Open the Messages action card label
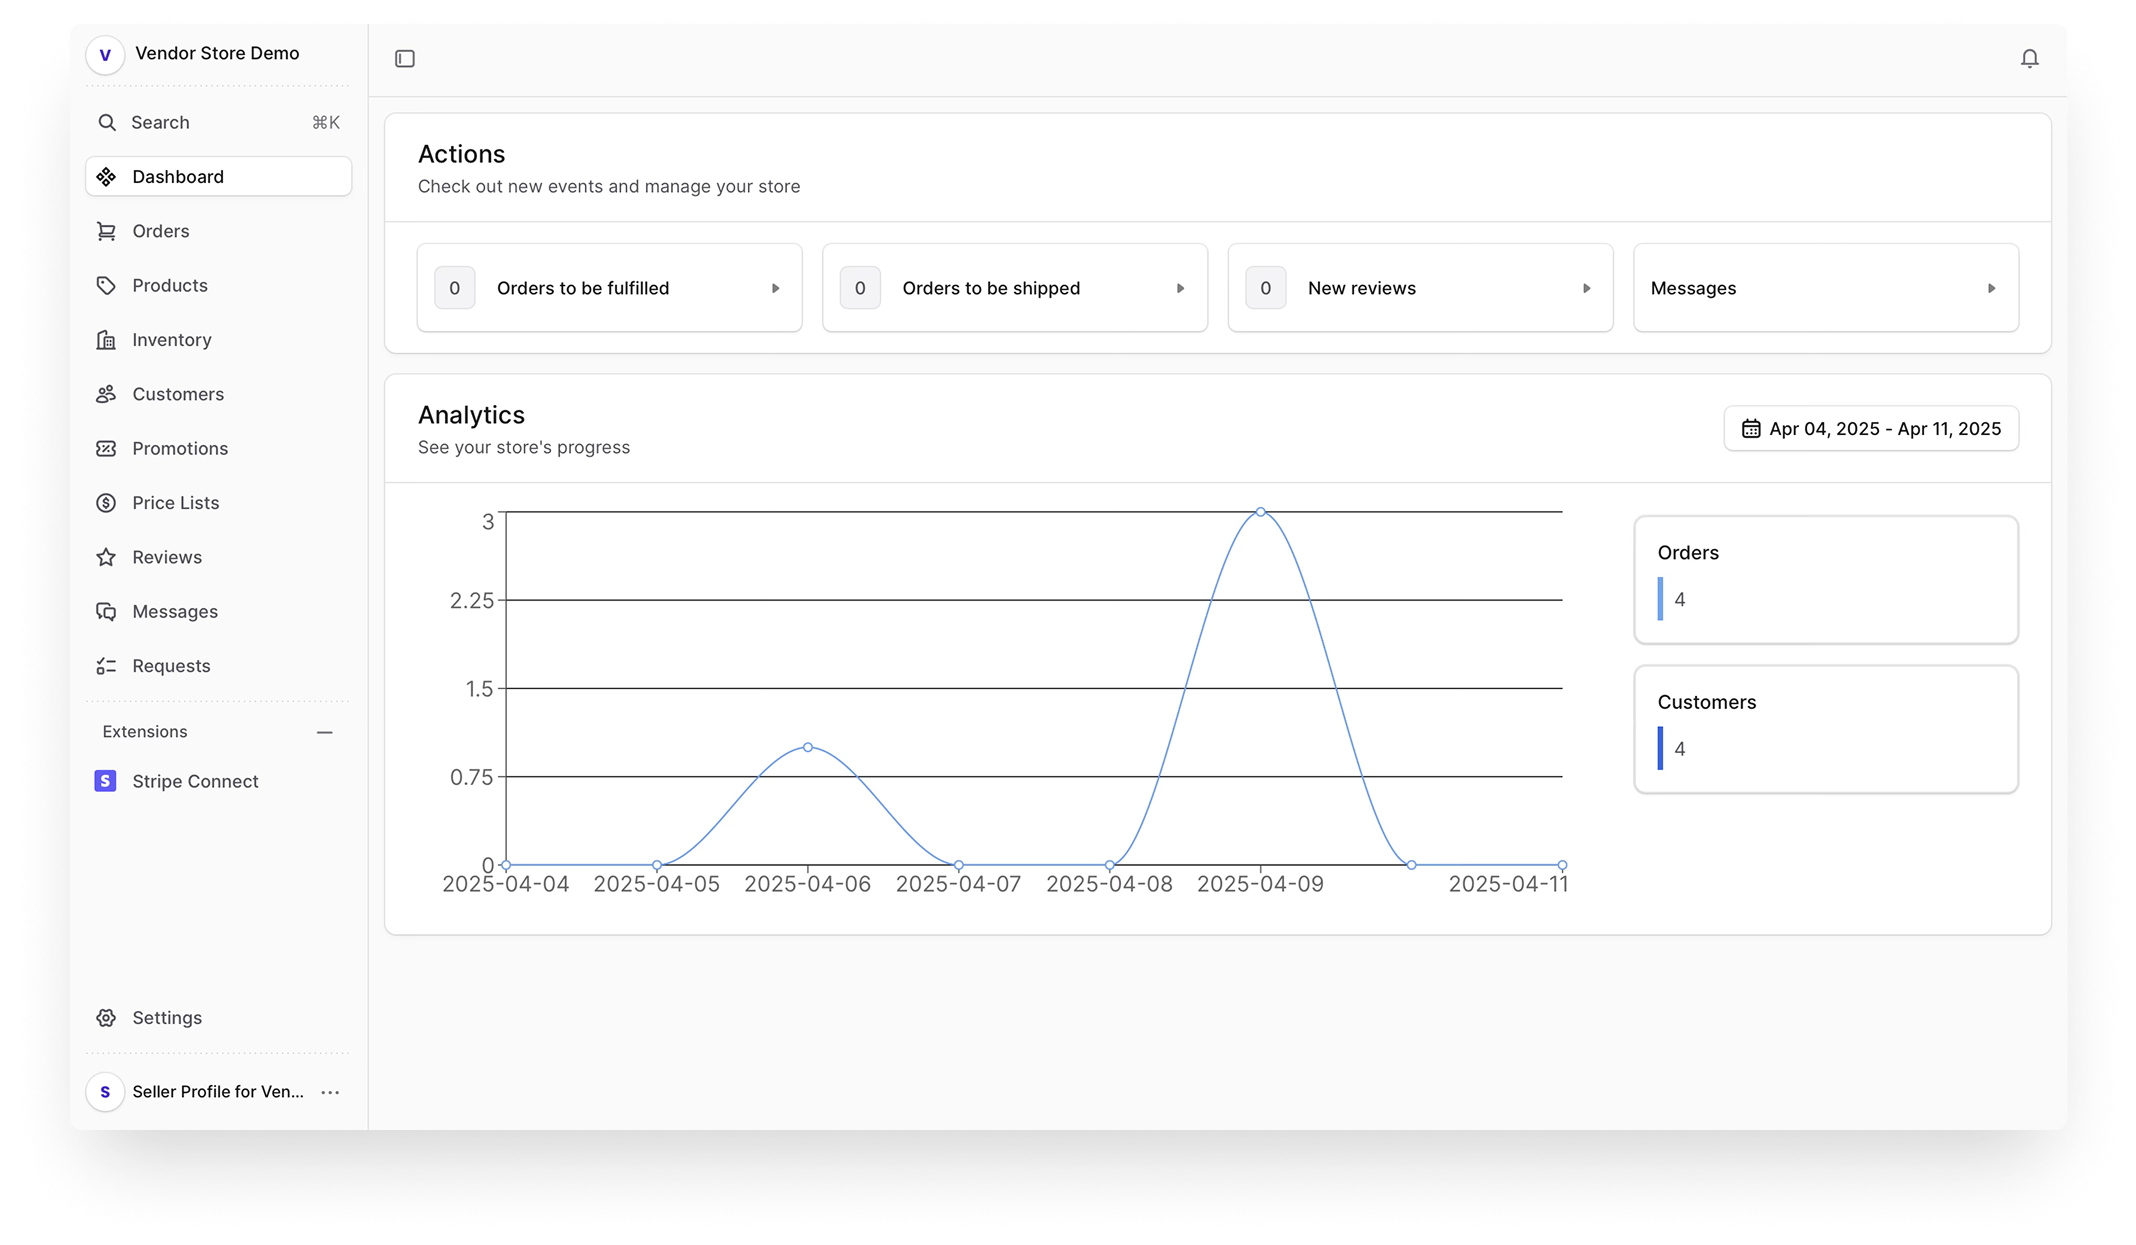The width and height of the screenshot is (2136, 1245). 1693,288
